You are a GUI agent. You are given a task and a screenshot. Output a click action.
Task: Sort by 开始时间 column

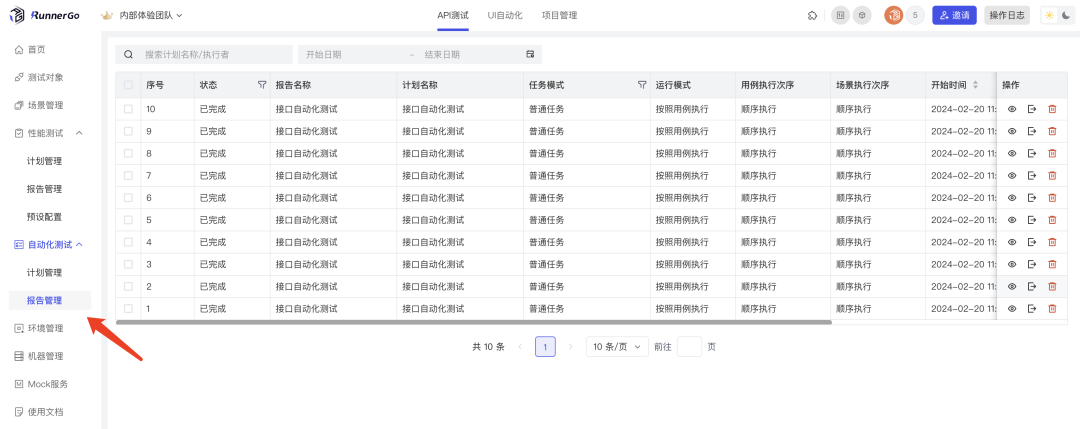pos(975,85)
